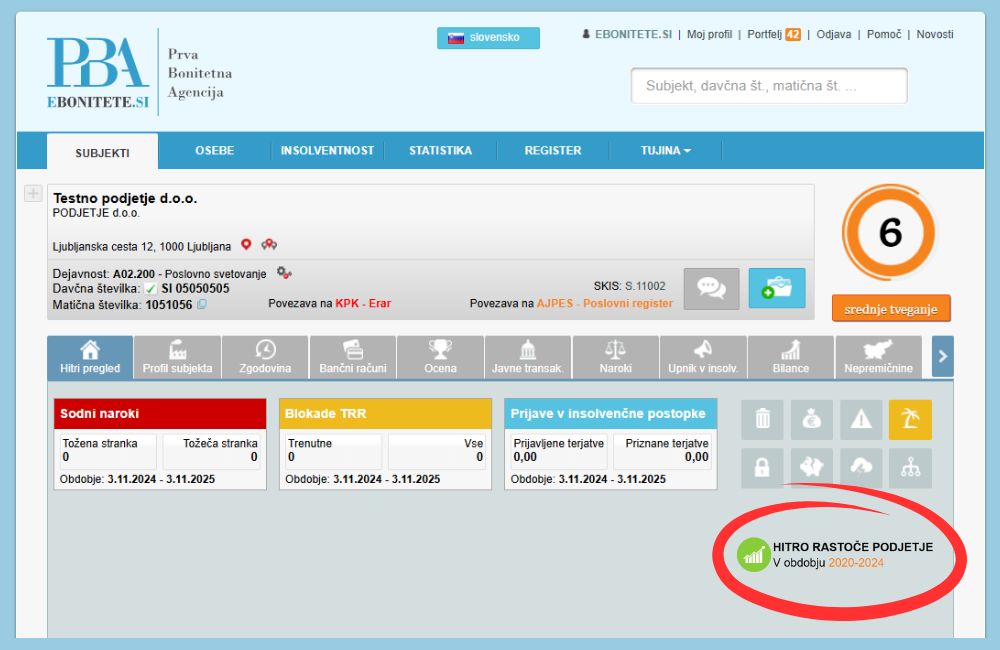The height and width of the screenshot is (650, 1000).
Task: Open the slovensko language selector
Action: click(x=488, y=38)
